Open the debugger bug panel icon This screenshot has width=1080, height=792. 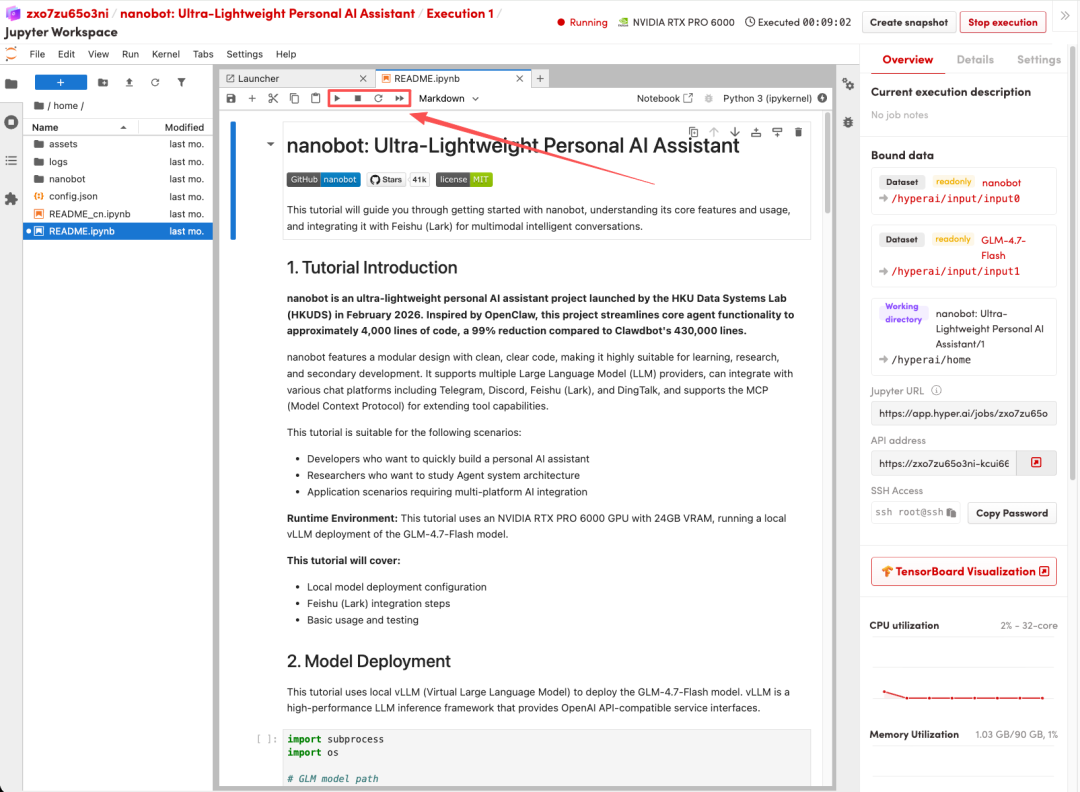(x=848, y=122)
